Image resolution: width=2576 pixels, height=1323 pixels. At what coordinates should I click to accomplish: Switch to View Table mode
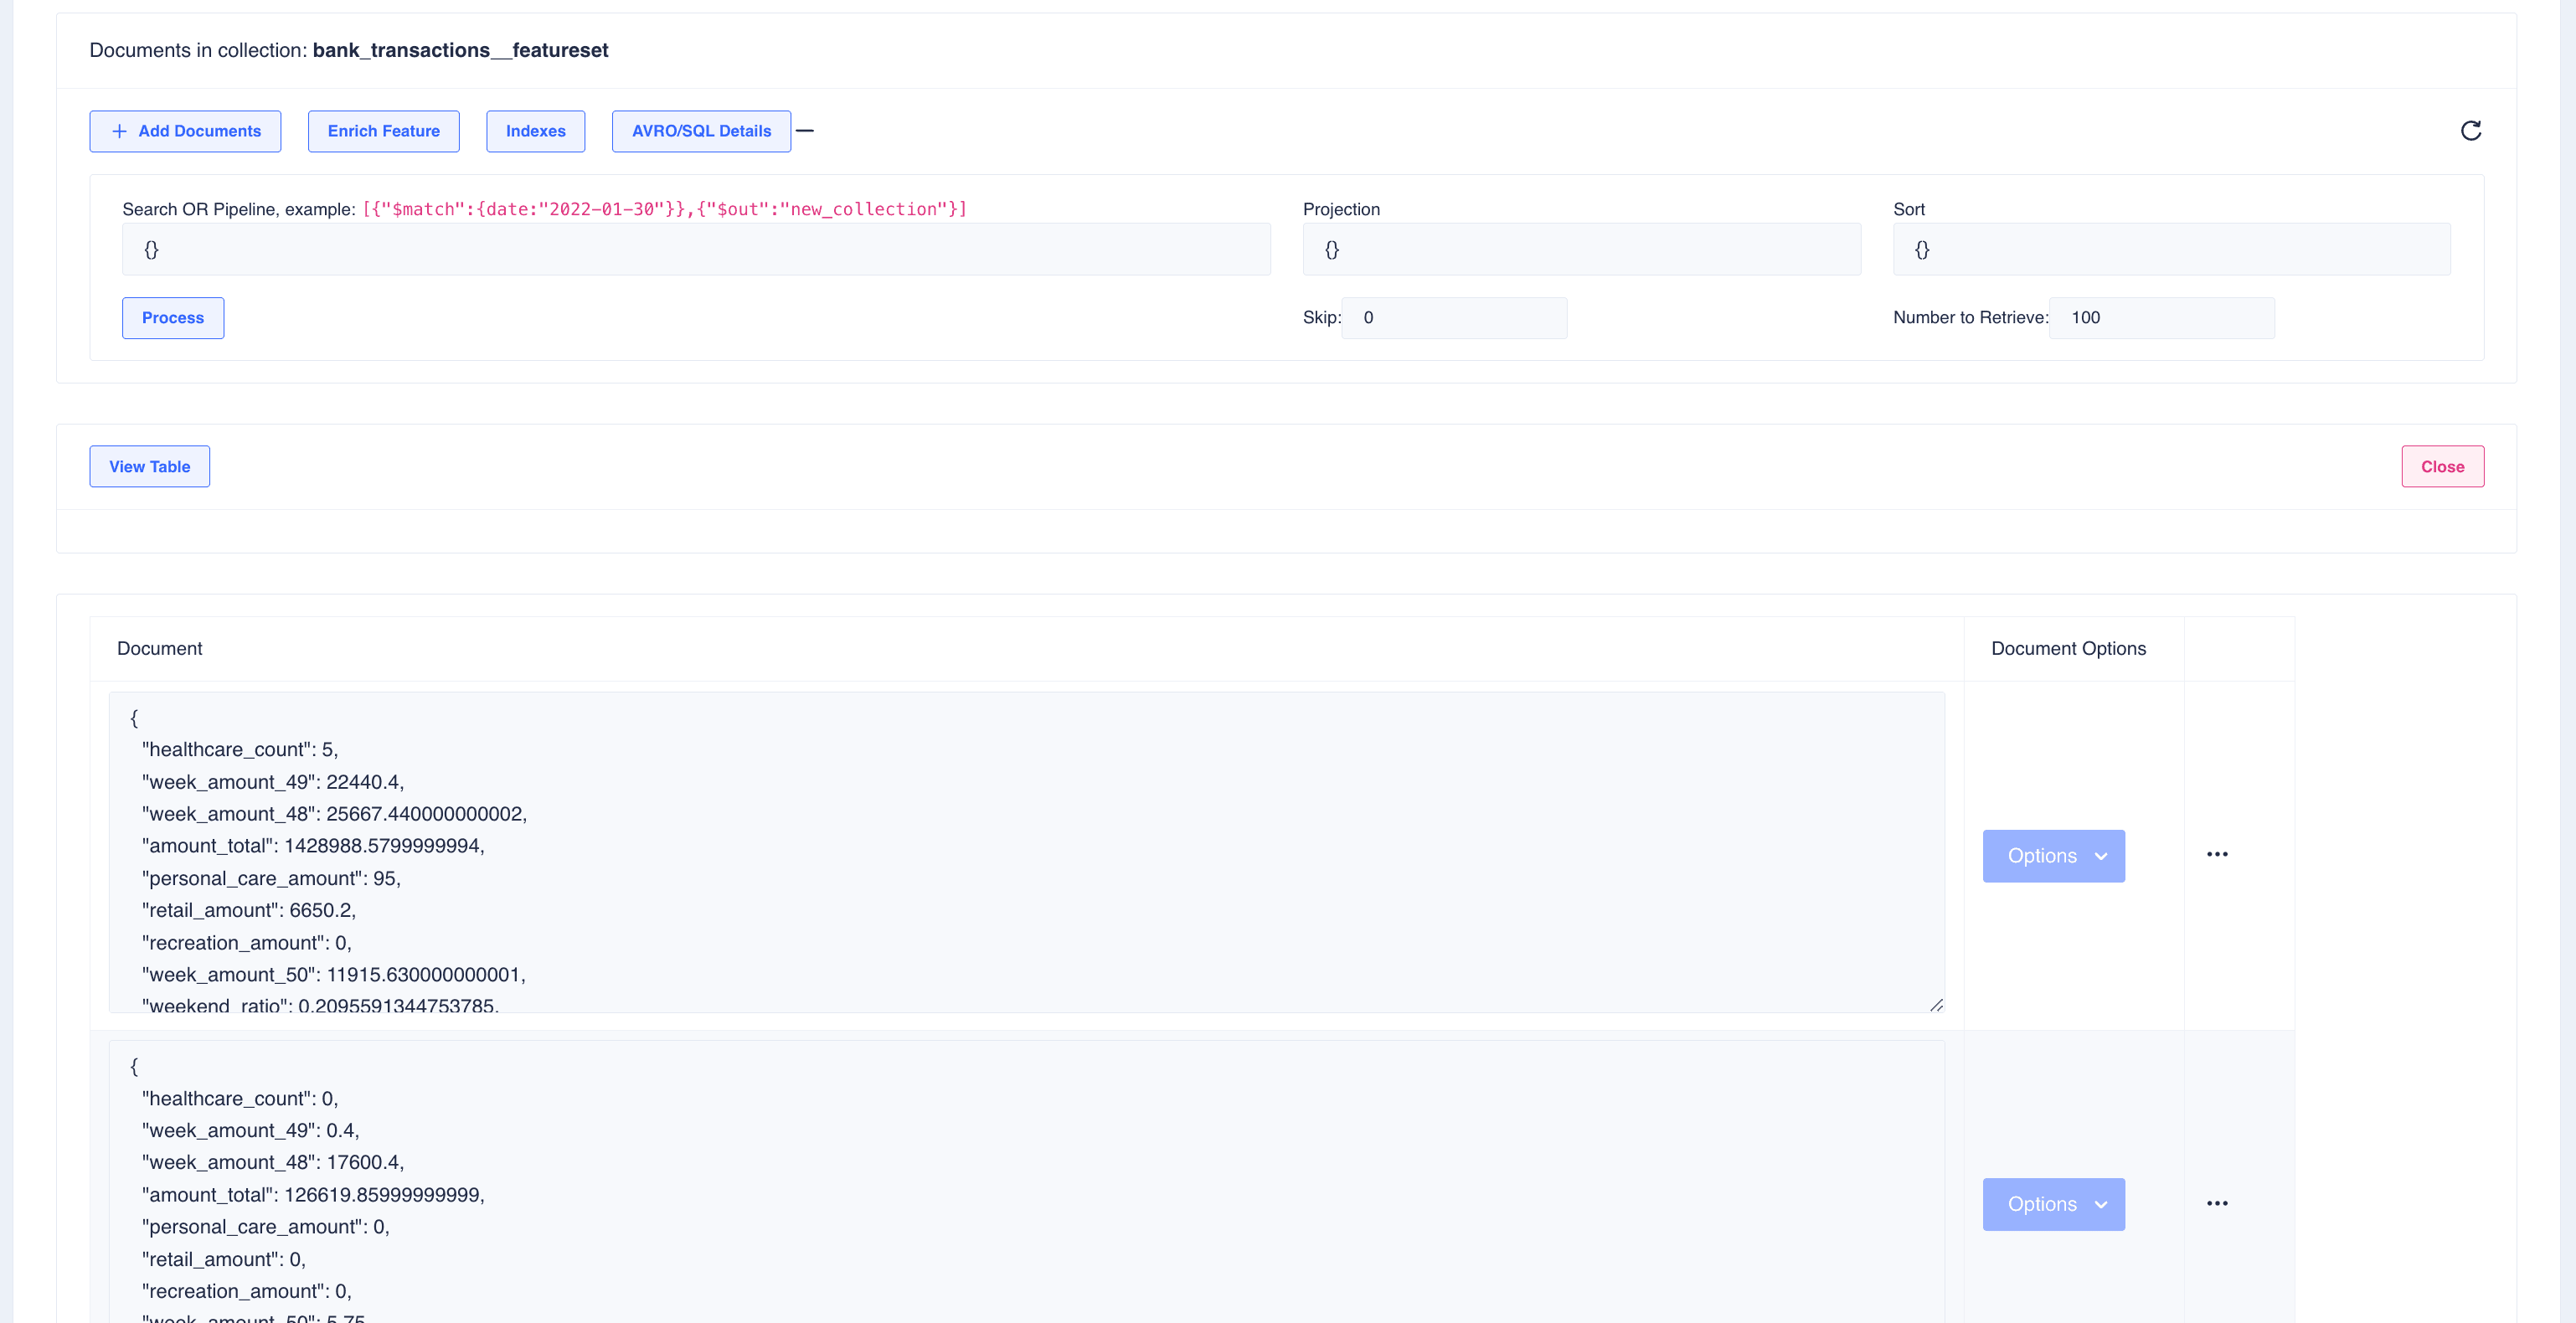click(149, 467)
